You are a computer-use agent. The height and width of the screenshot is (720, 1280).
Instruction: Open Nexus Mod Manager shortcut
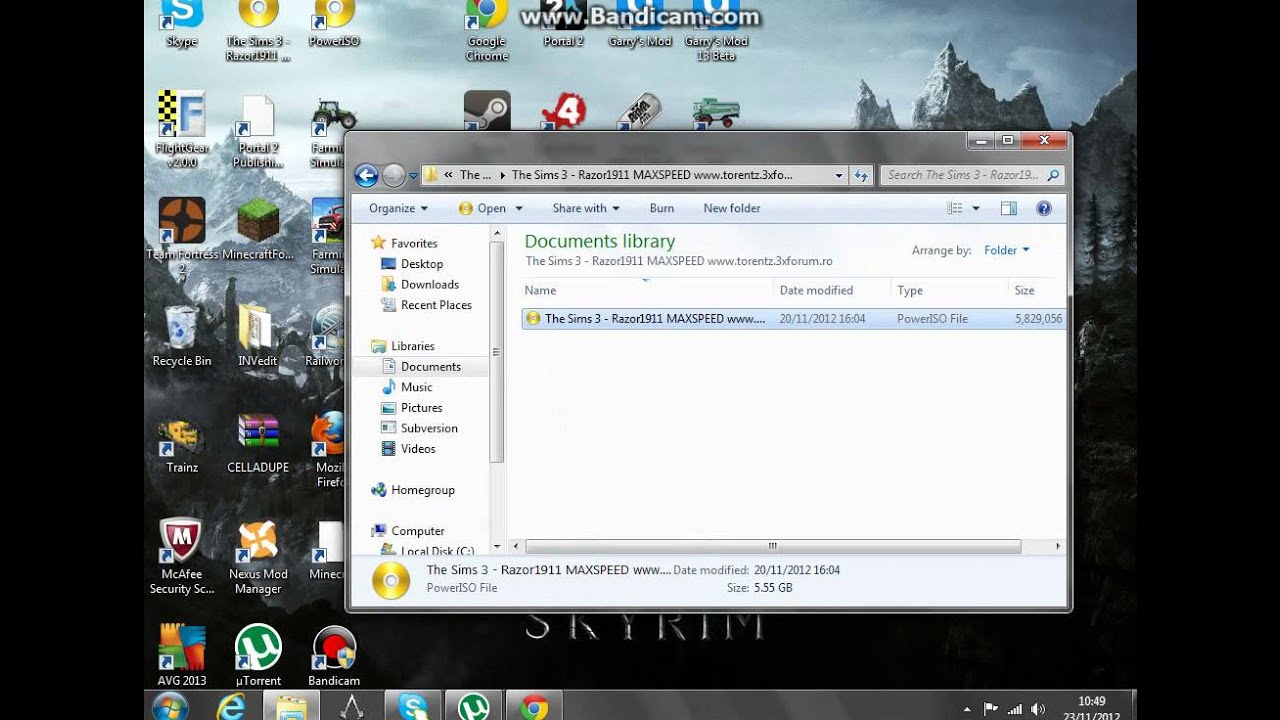pyautogui.click(x=258, y=556)
